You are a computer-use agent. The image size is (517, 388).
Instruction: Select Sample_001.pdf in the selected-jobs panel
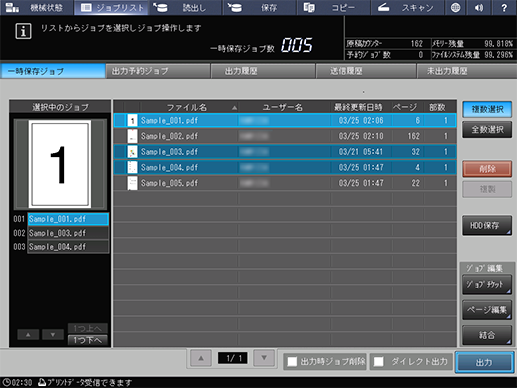pyautogui.click(x=68, y=219)
